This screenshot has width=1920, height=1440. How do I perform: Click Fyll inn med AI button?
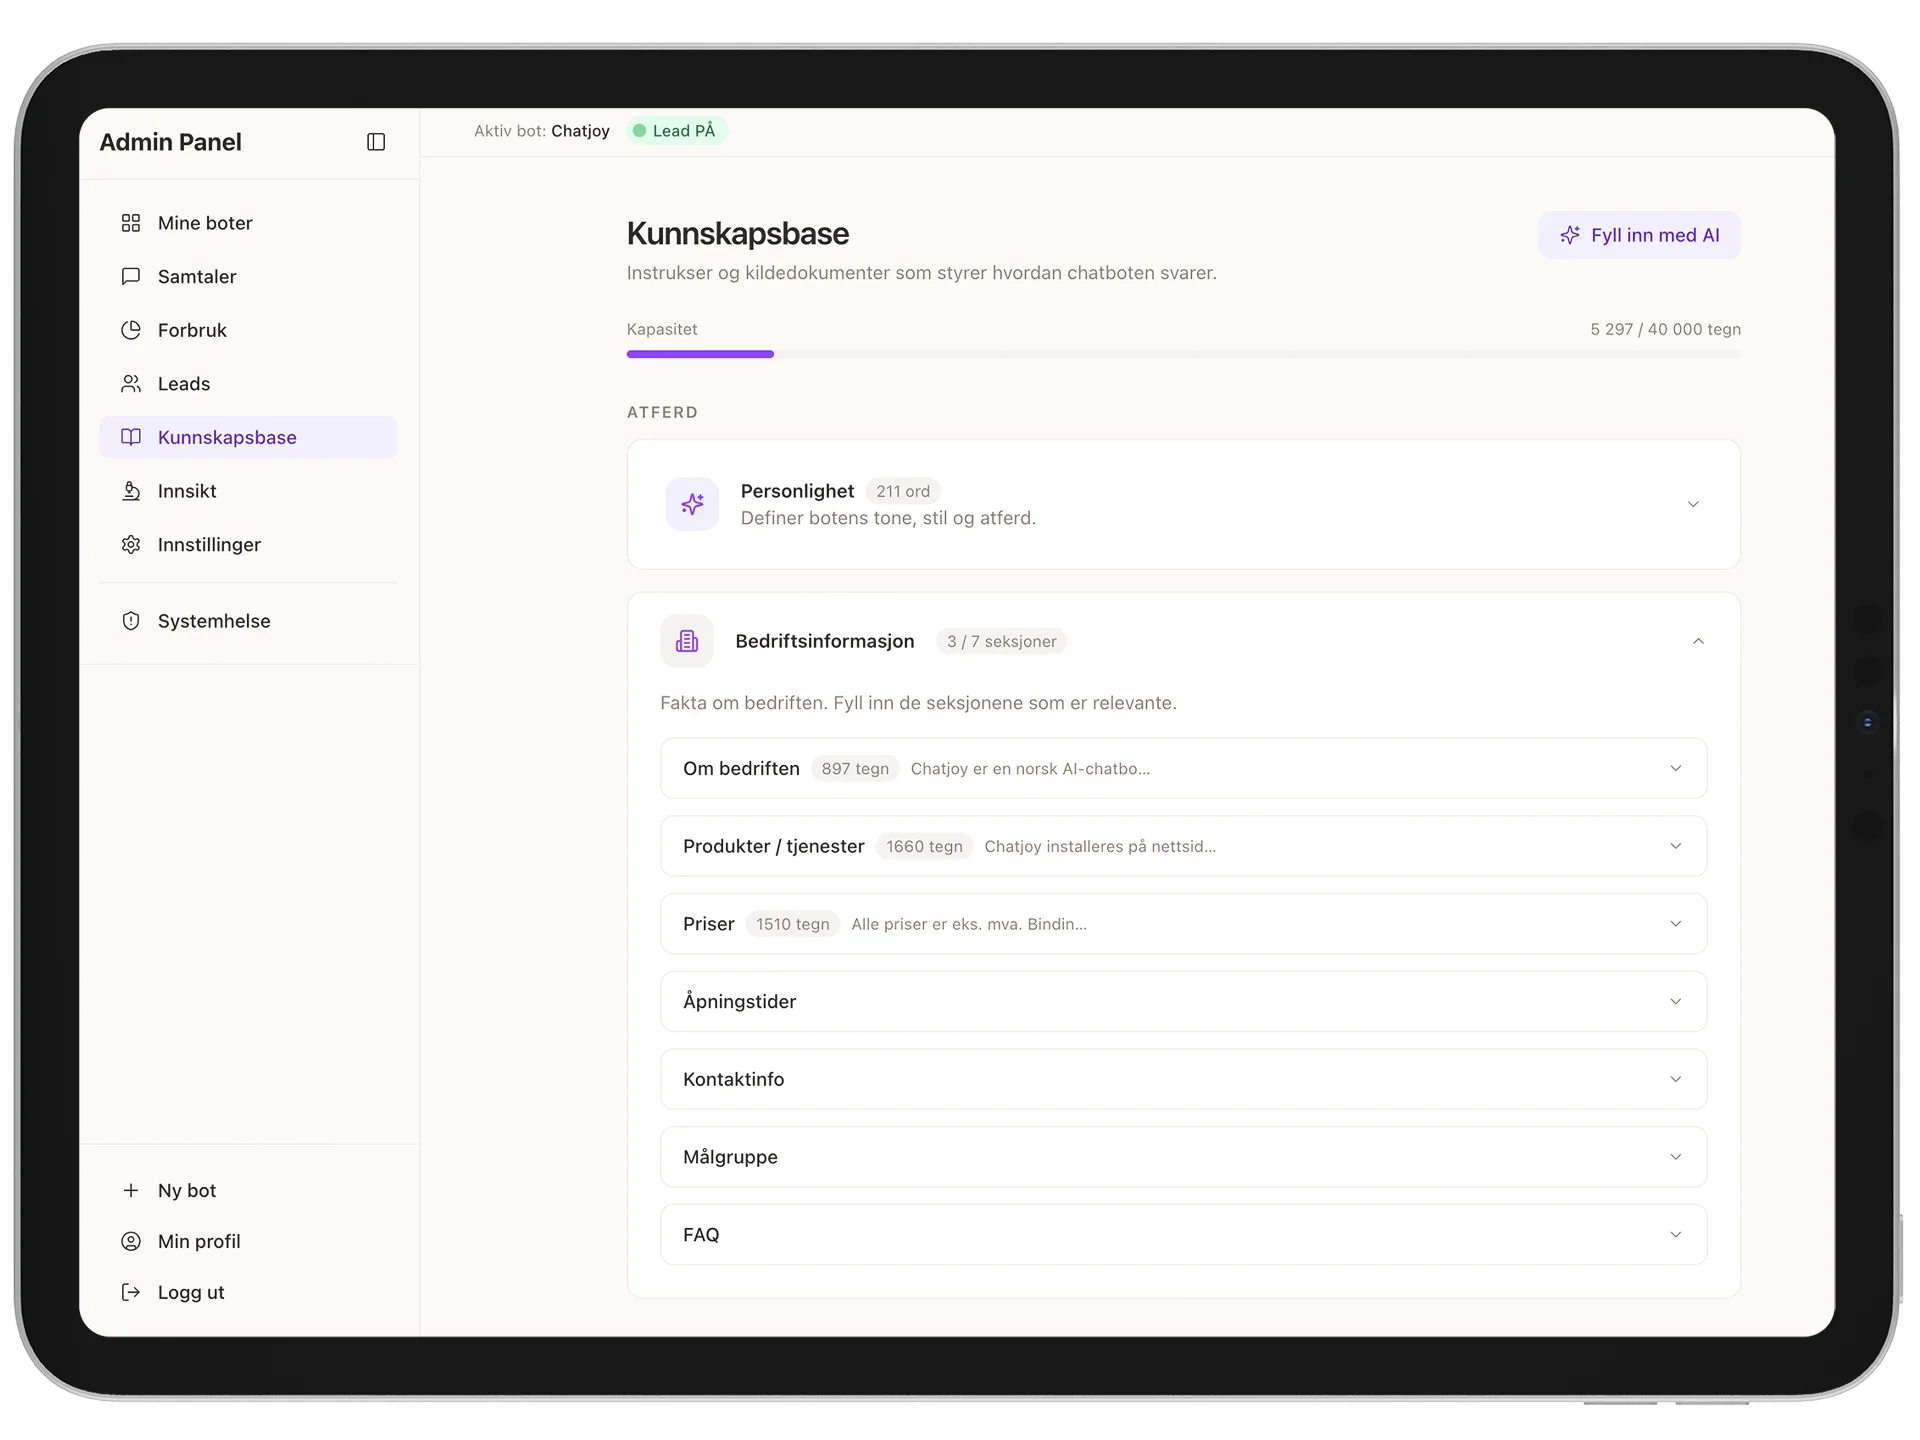pyautogui.click(x=1639, y=235)
